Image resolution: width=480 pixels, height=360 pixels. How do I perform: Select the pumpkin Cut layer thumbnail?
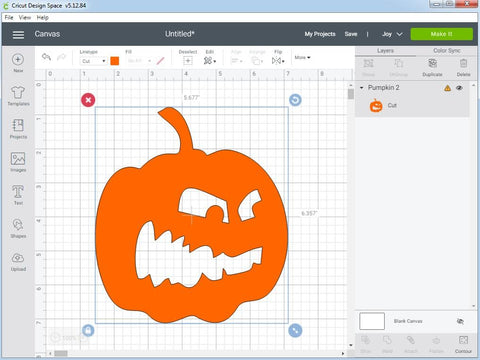coord(376,105)
